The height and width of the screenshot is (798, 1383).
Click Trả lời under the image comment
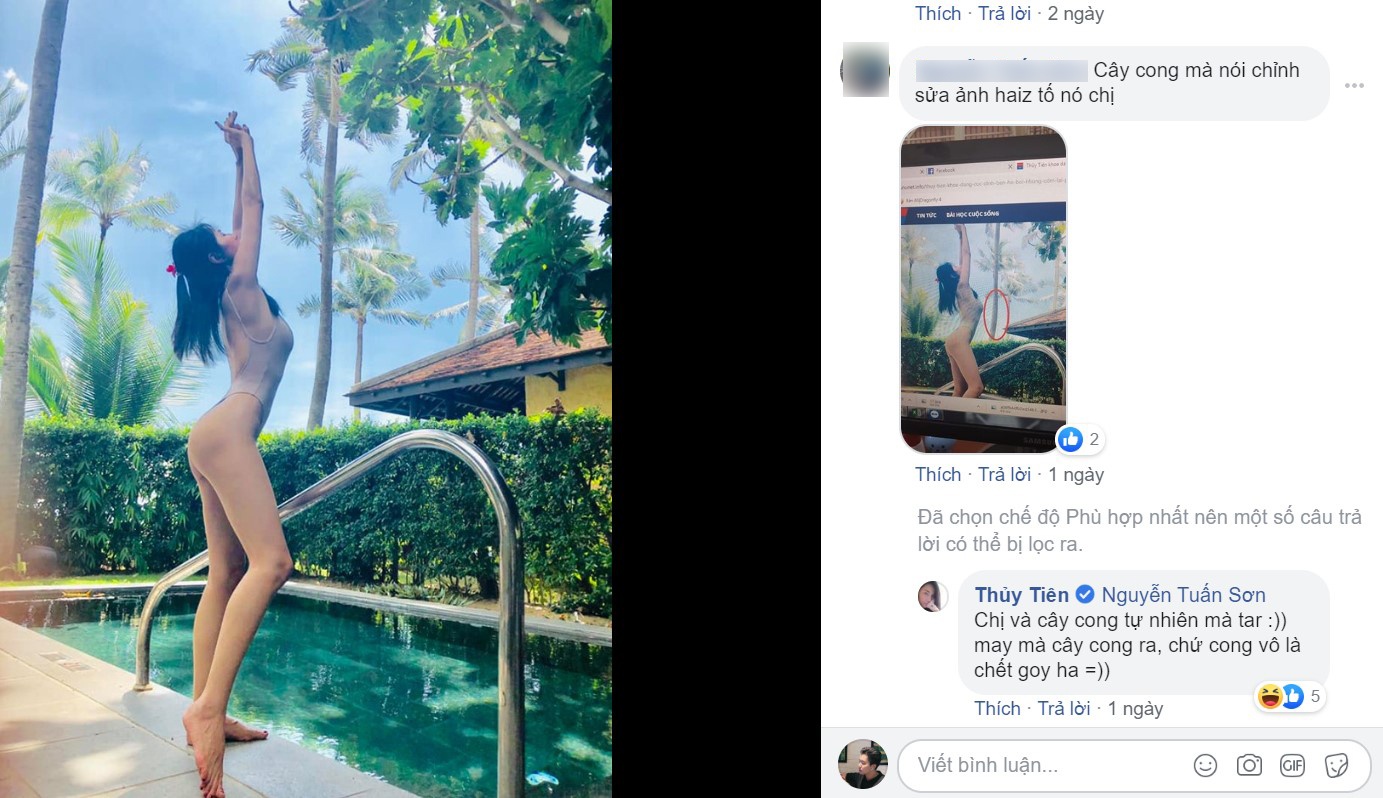coord(1004,475)
